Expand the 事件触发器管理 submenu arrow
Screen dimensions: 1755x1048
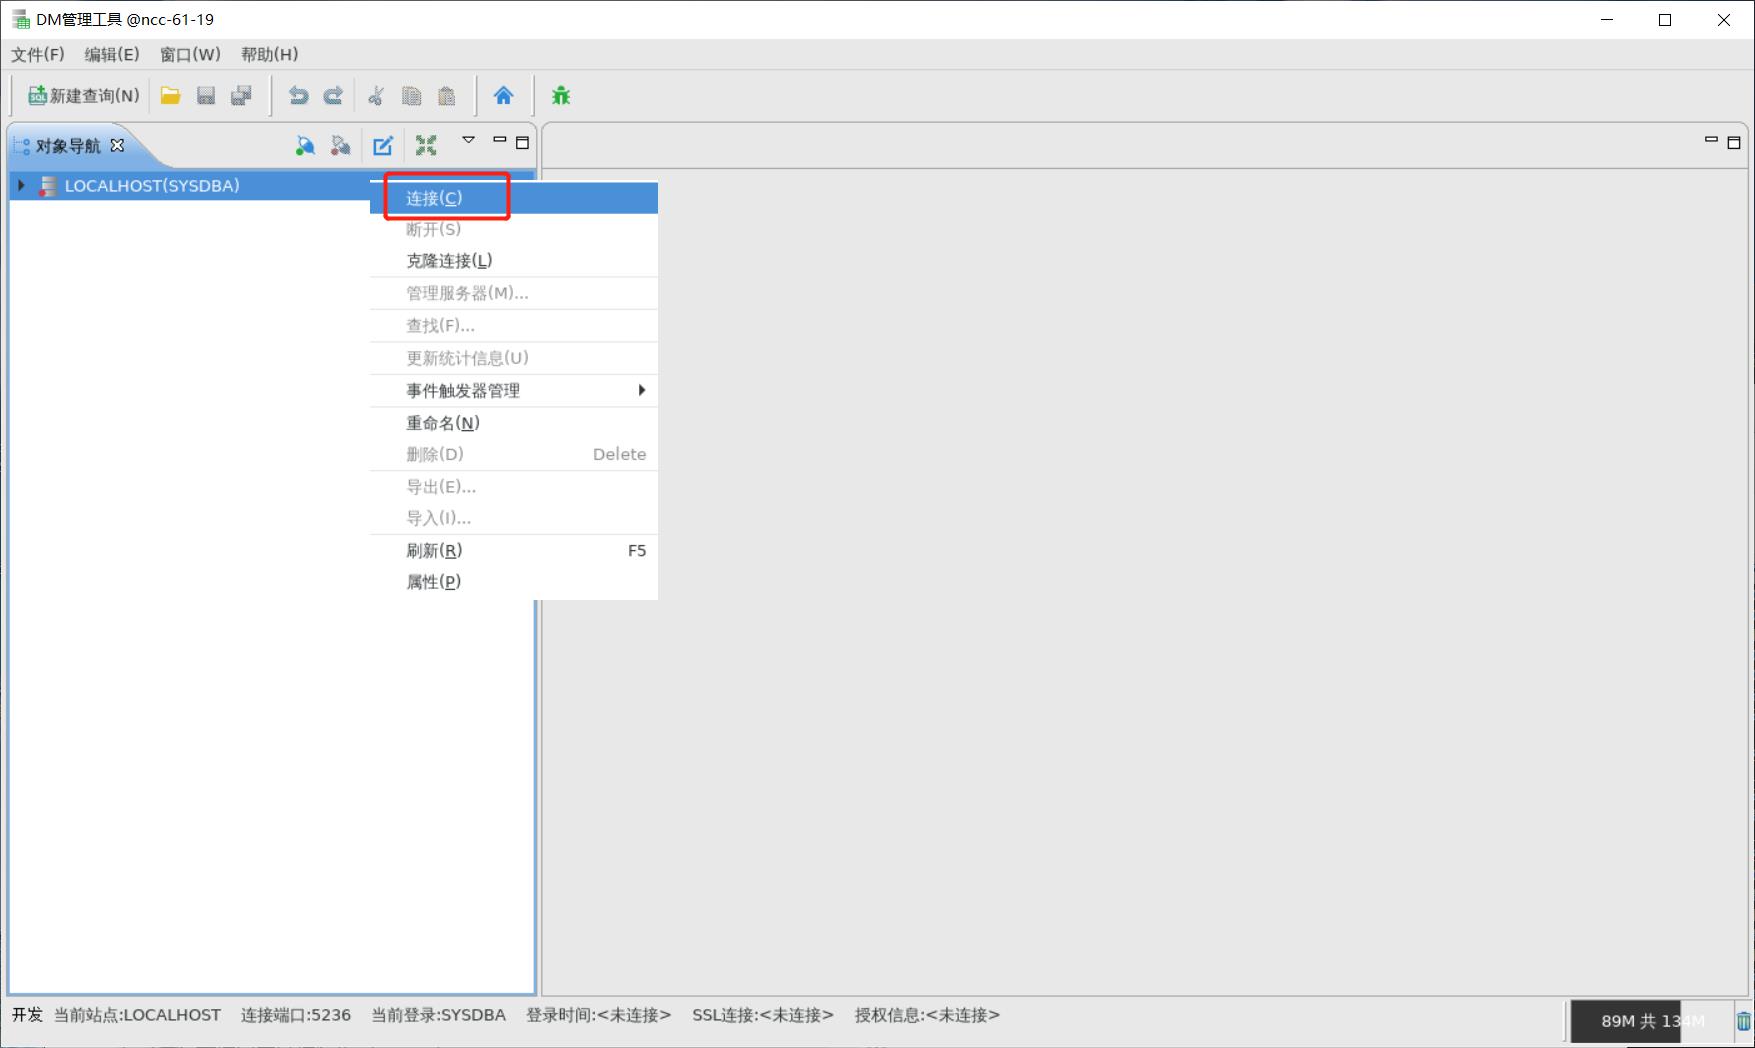coord(642,390)
